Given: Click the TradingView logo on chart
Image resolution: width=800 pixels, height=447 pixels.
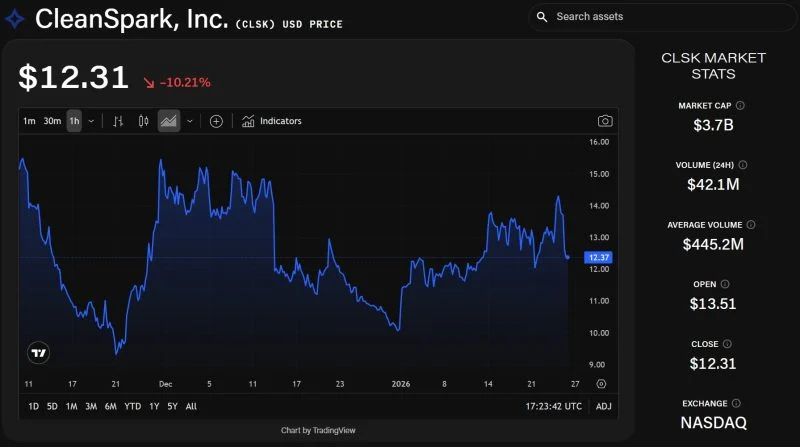Looking at the screenshot, I should [39, 353].
